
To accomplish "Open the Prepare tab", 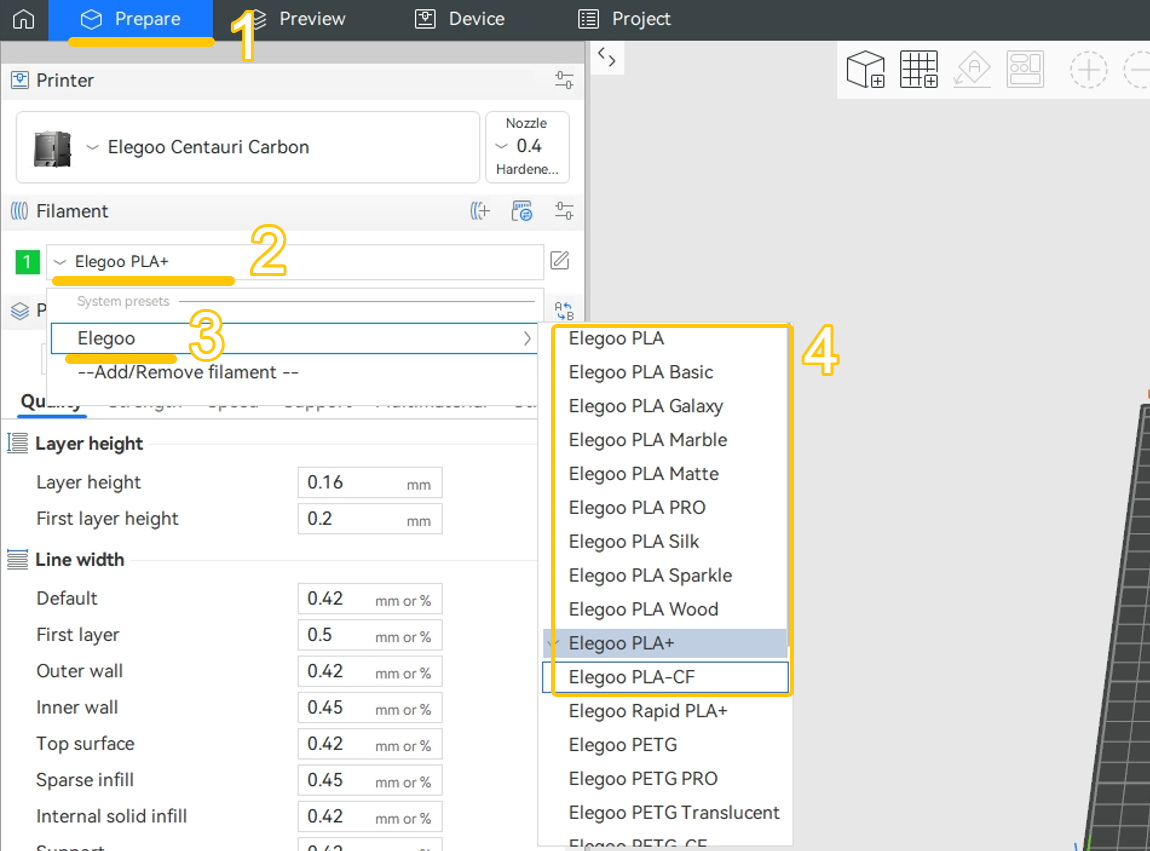I will pos(131,19).
